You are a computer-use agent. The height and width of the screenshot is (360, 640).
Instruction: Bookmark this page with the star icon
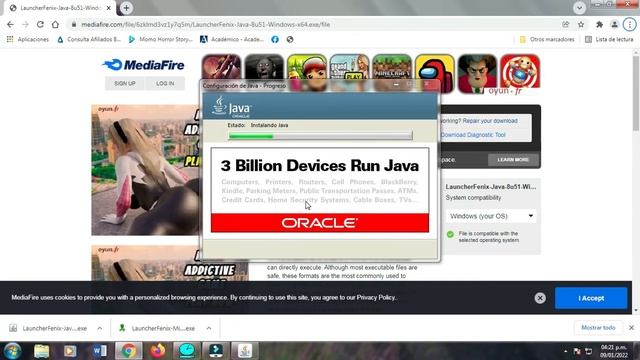(x=581, y=24)
